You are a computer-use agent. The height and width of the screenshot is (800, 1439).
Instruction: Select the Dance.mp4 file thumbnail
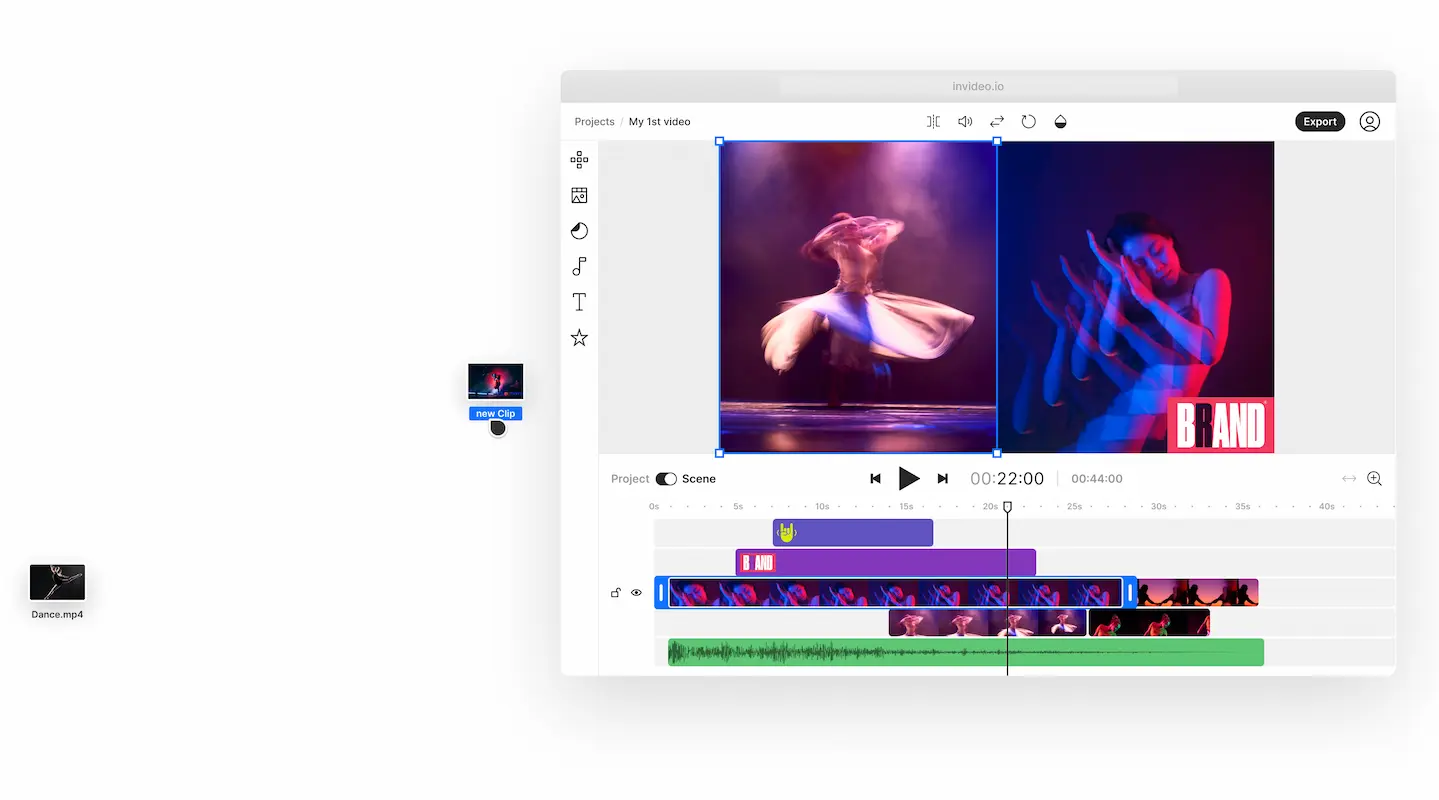[57, 582]
